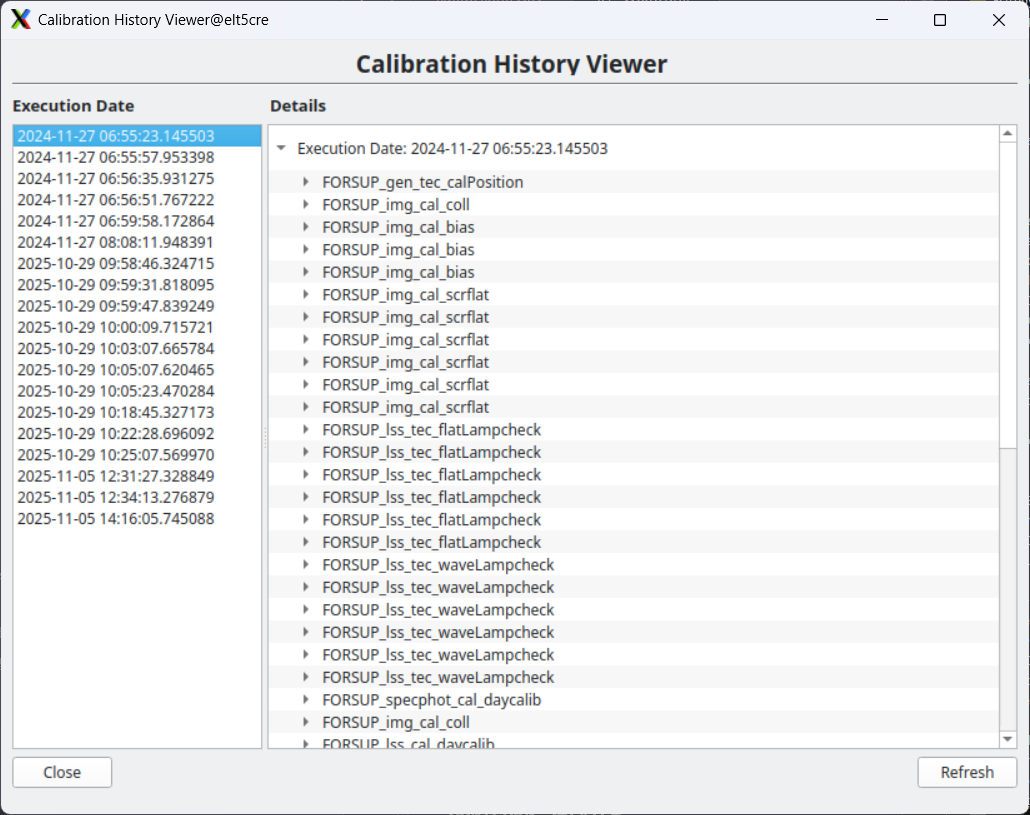The height and width of the screenshot is (815, 1030).
Task: Select the FORSUP_gen_tec_calPosition row
Action: point(634,182)
